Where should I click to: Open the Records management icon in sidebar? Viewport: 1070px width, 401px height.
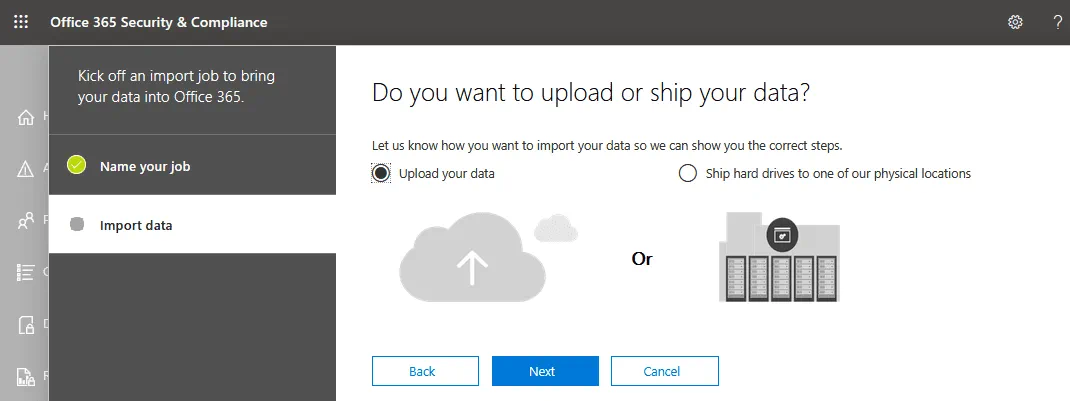27,376
